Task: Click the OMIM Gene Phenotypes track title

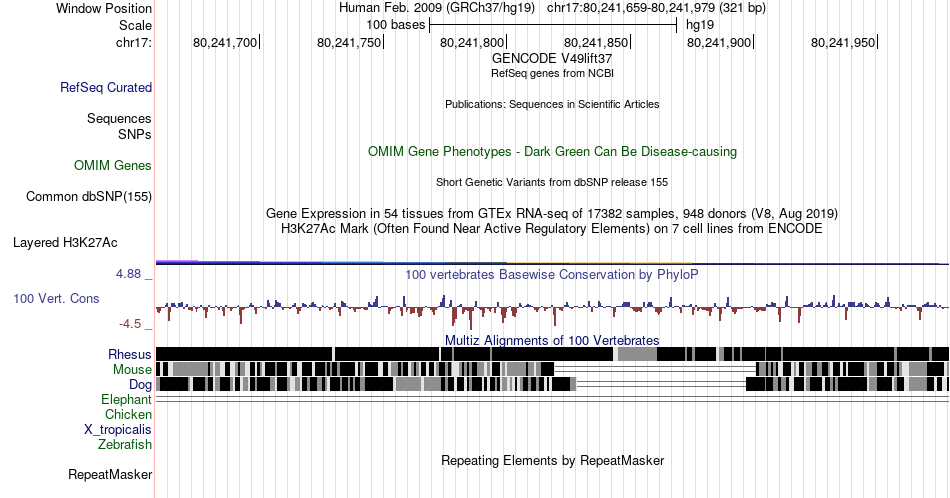Action: (552, 151)
